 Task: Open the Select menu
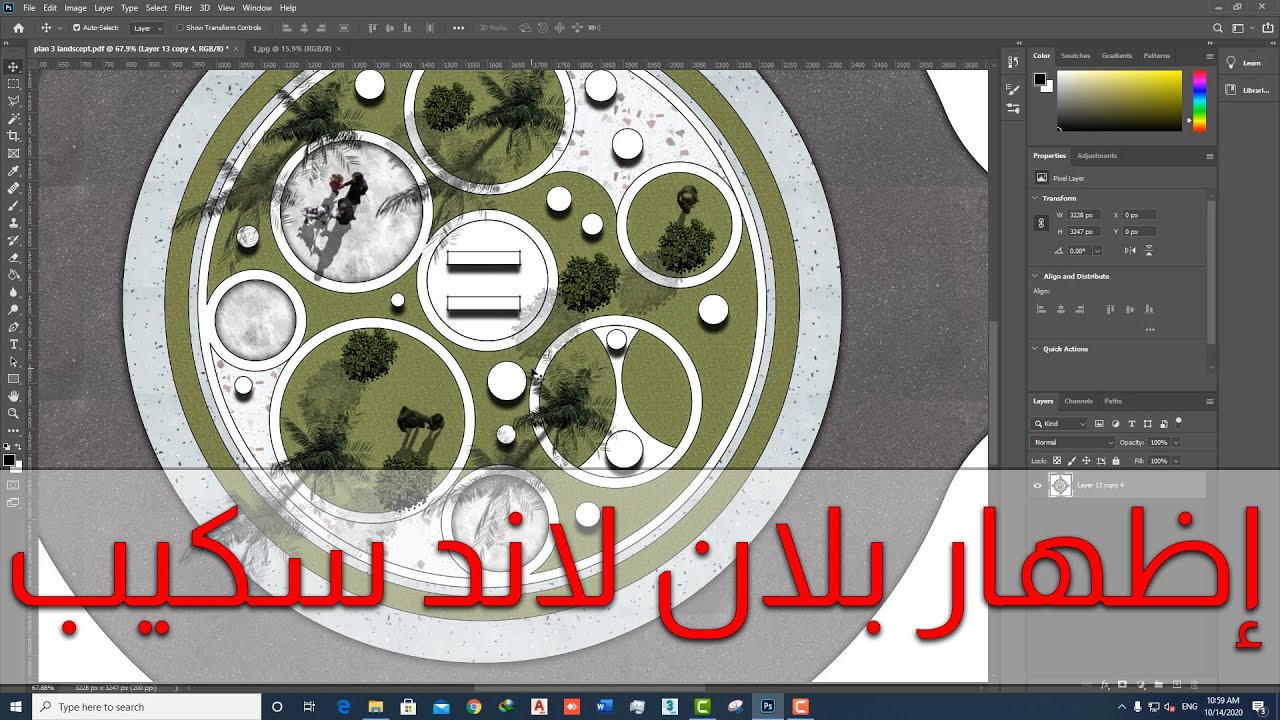156,8
